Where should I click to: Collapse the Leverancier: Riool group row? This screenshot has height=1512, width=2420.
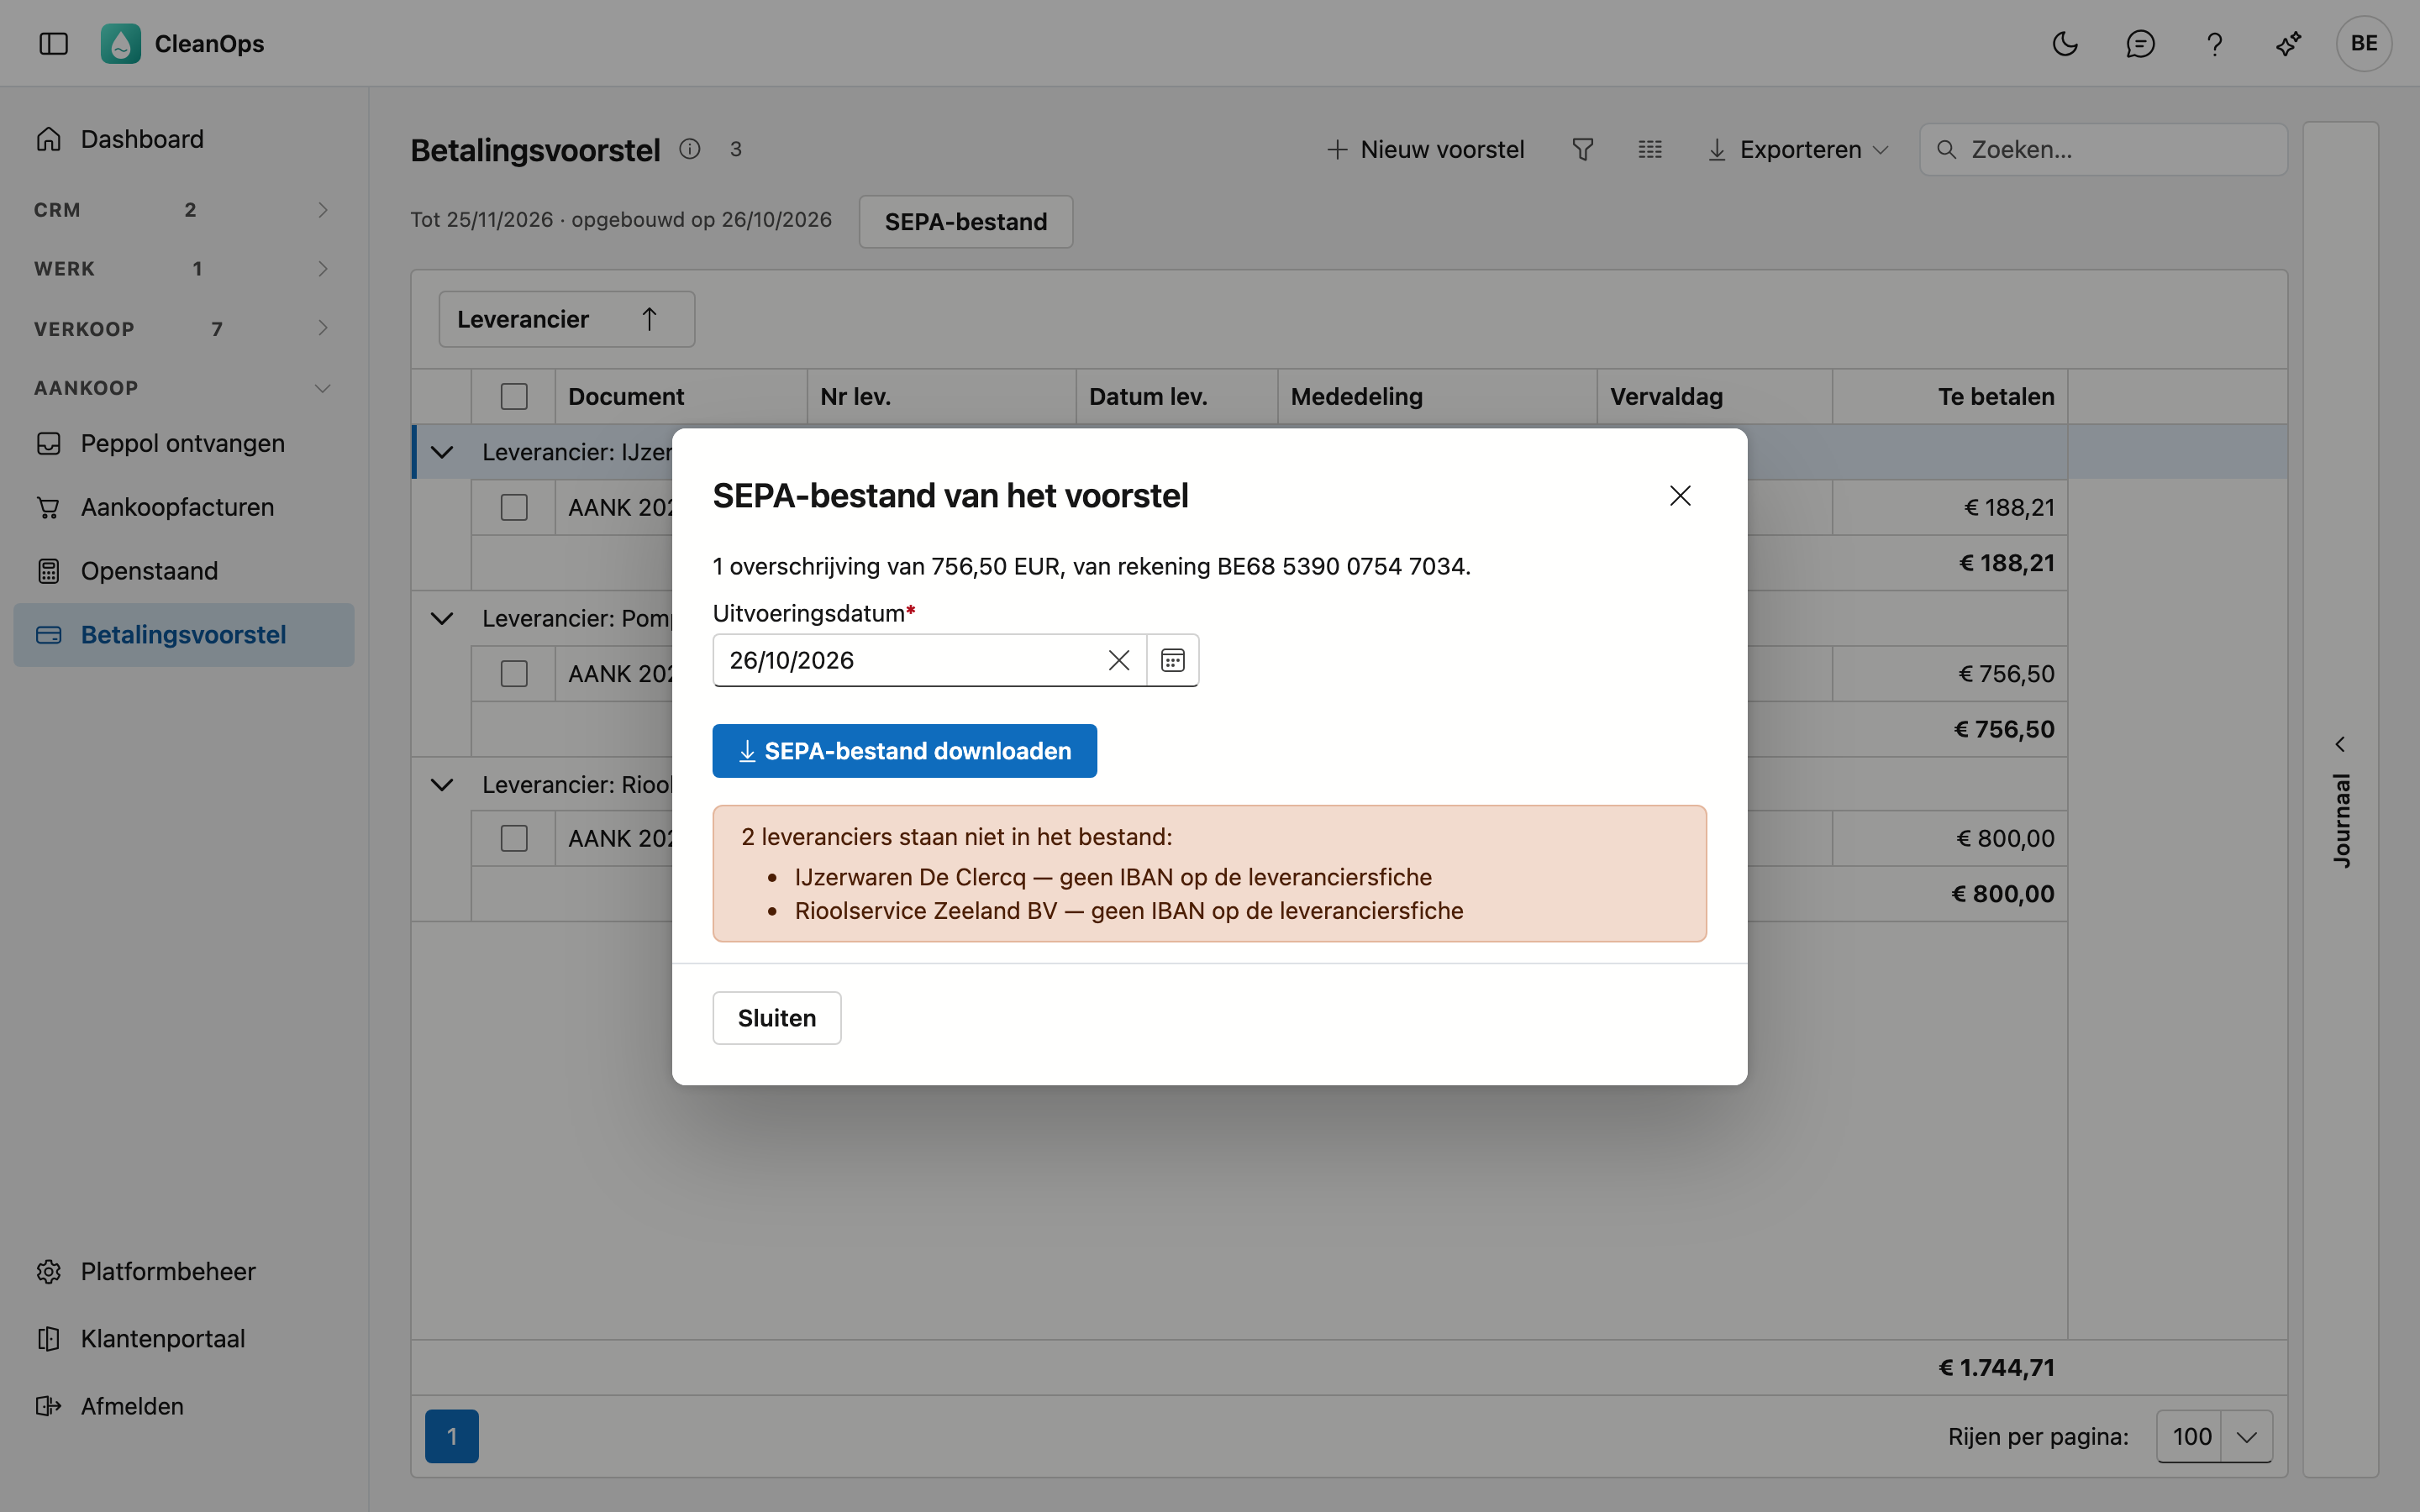[x=442, y=784]
